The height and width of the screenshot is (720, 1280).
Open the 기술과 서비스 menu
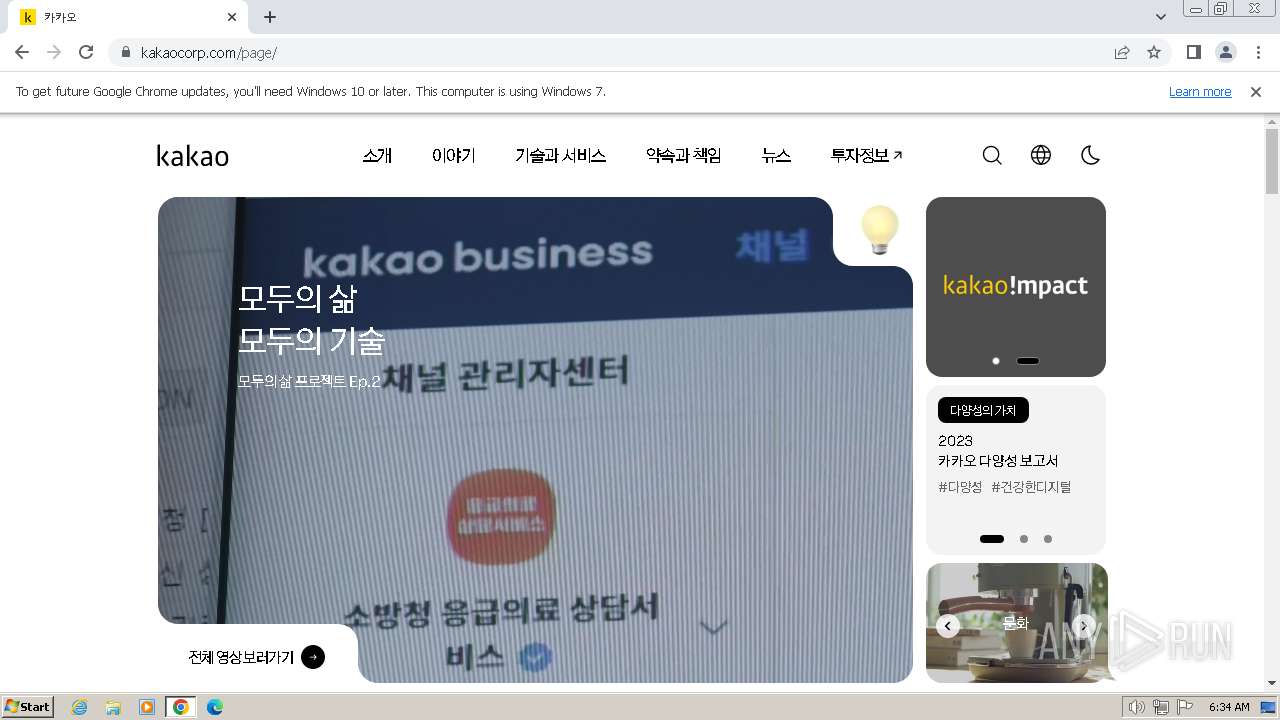pos(561,155)
